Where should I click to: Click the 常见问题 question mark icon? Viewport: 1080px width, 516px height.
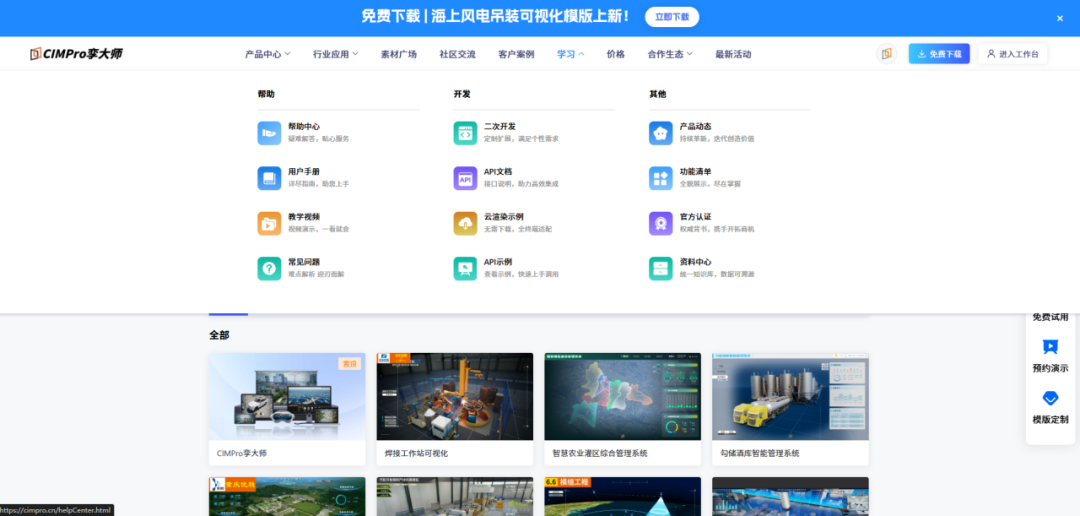pos(269,269)
